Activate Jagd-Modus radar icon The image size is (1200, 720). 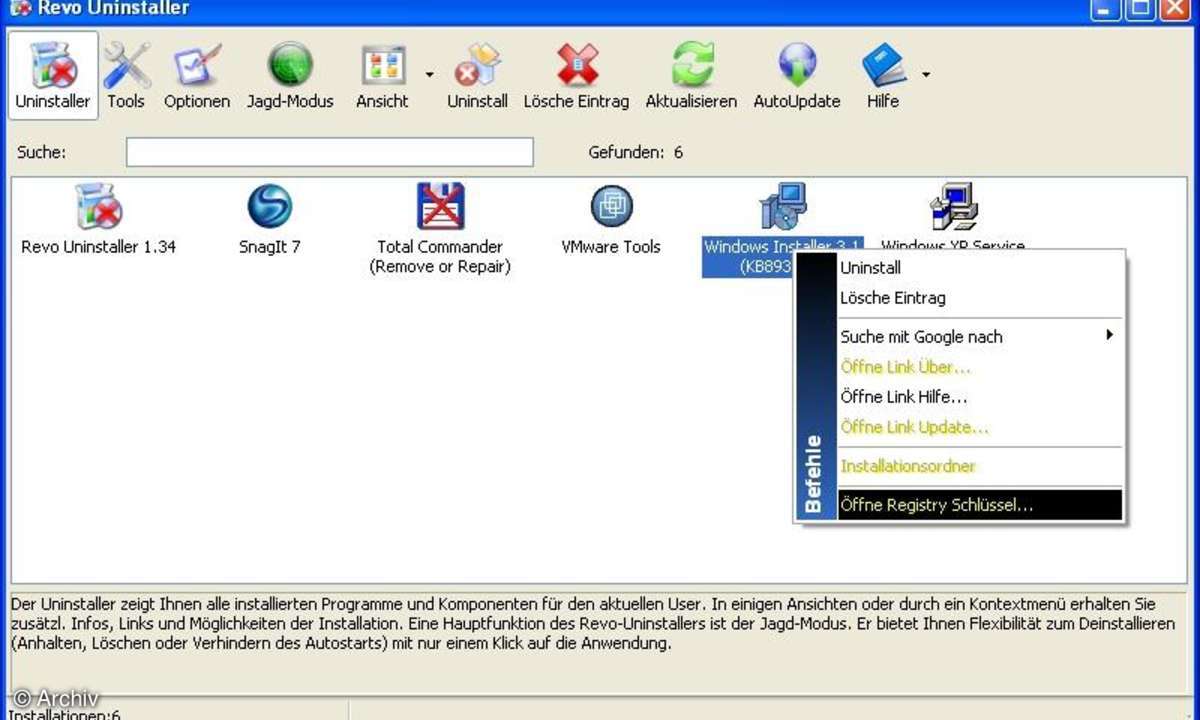point(290,76)
